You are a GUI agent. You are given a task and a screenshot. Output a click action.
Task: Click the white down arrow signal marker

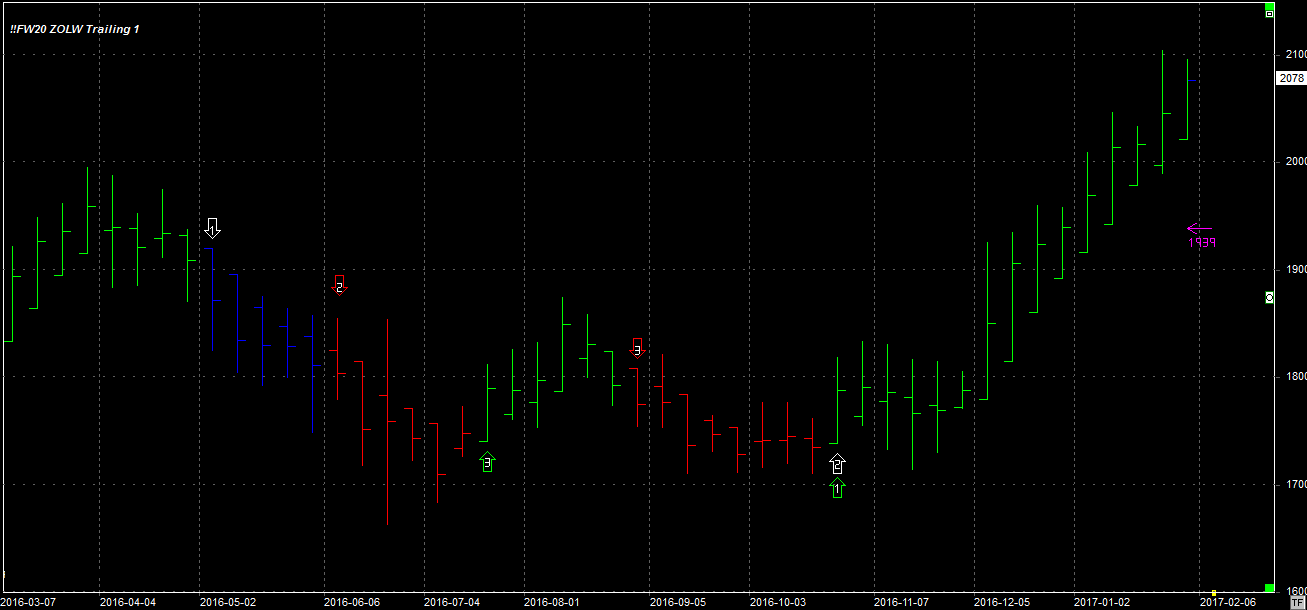(212, 227)
